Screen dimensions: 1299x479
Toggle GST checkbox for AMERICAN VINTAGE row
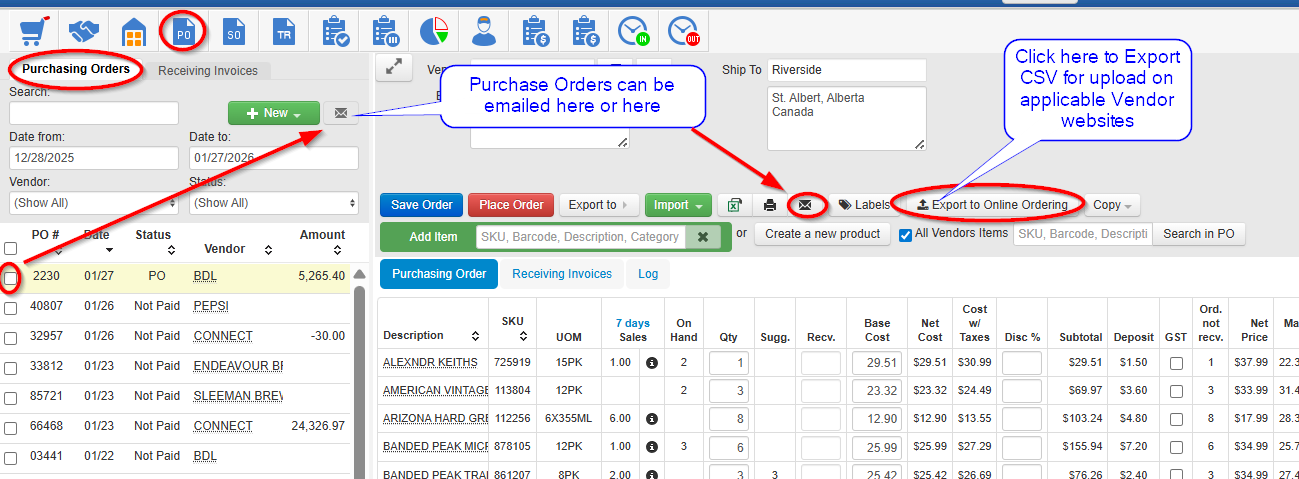(x=1176, y=391)
